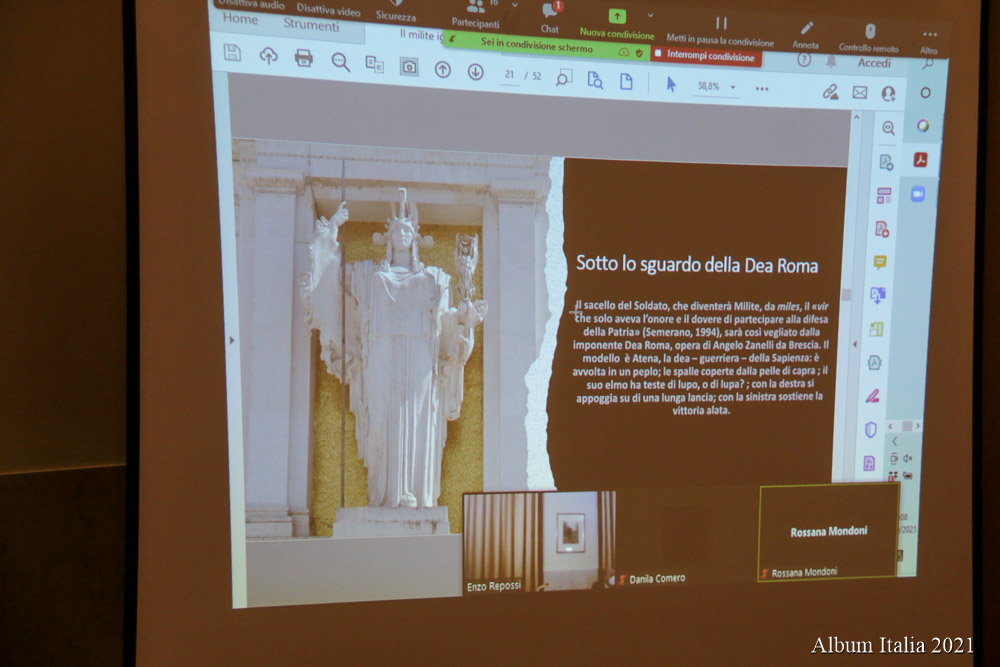Open Zoom Altro more options menu
The height and width of the screenshot is (667, 1000).
click(x=929, y=41)
